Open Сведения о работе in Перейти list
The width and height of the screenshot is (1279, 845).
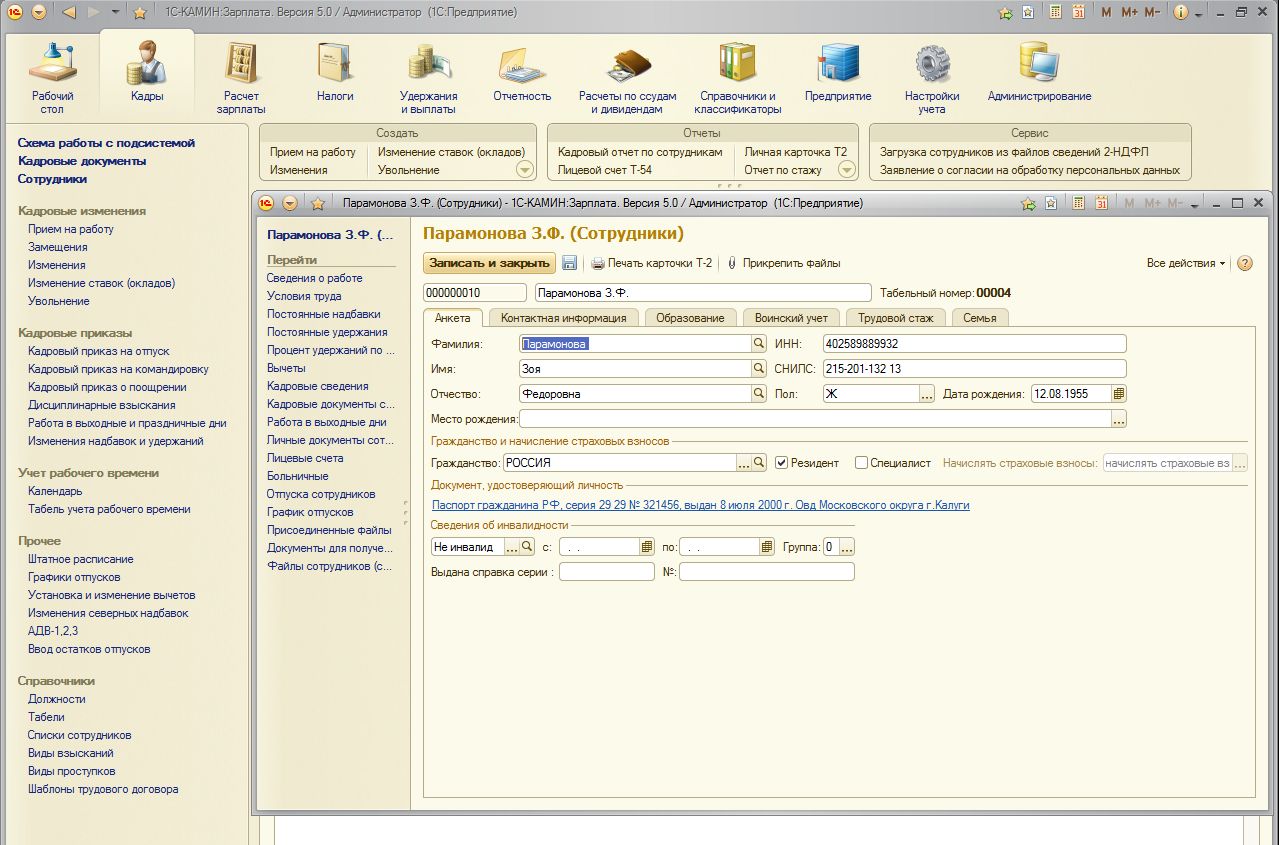click(315, 278)
